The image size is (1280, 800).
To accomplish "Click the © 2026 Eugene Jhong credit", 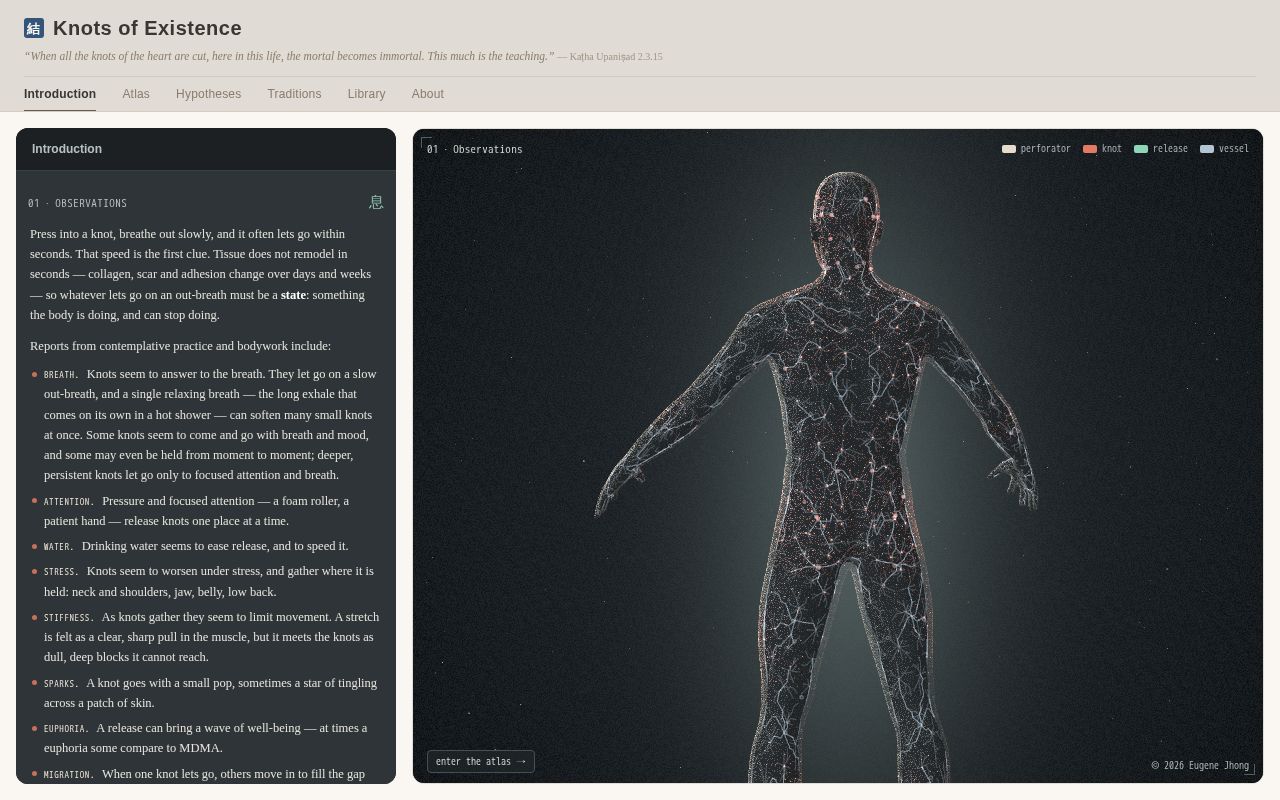I will pos(1200,766).
